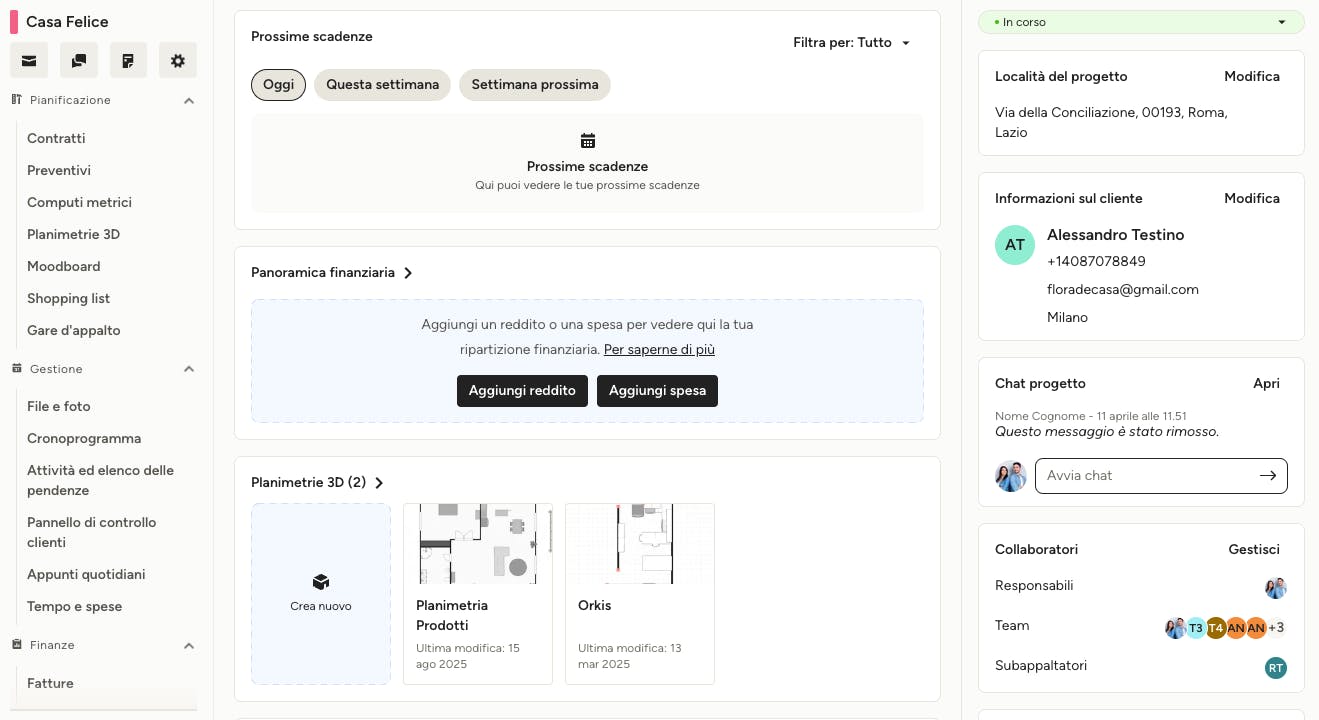
Task: Open the chat messages icon in sidebar
Action: (x=79, y=60)
